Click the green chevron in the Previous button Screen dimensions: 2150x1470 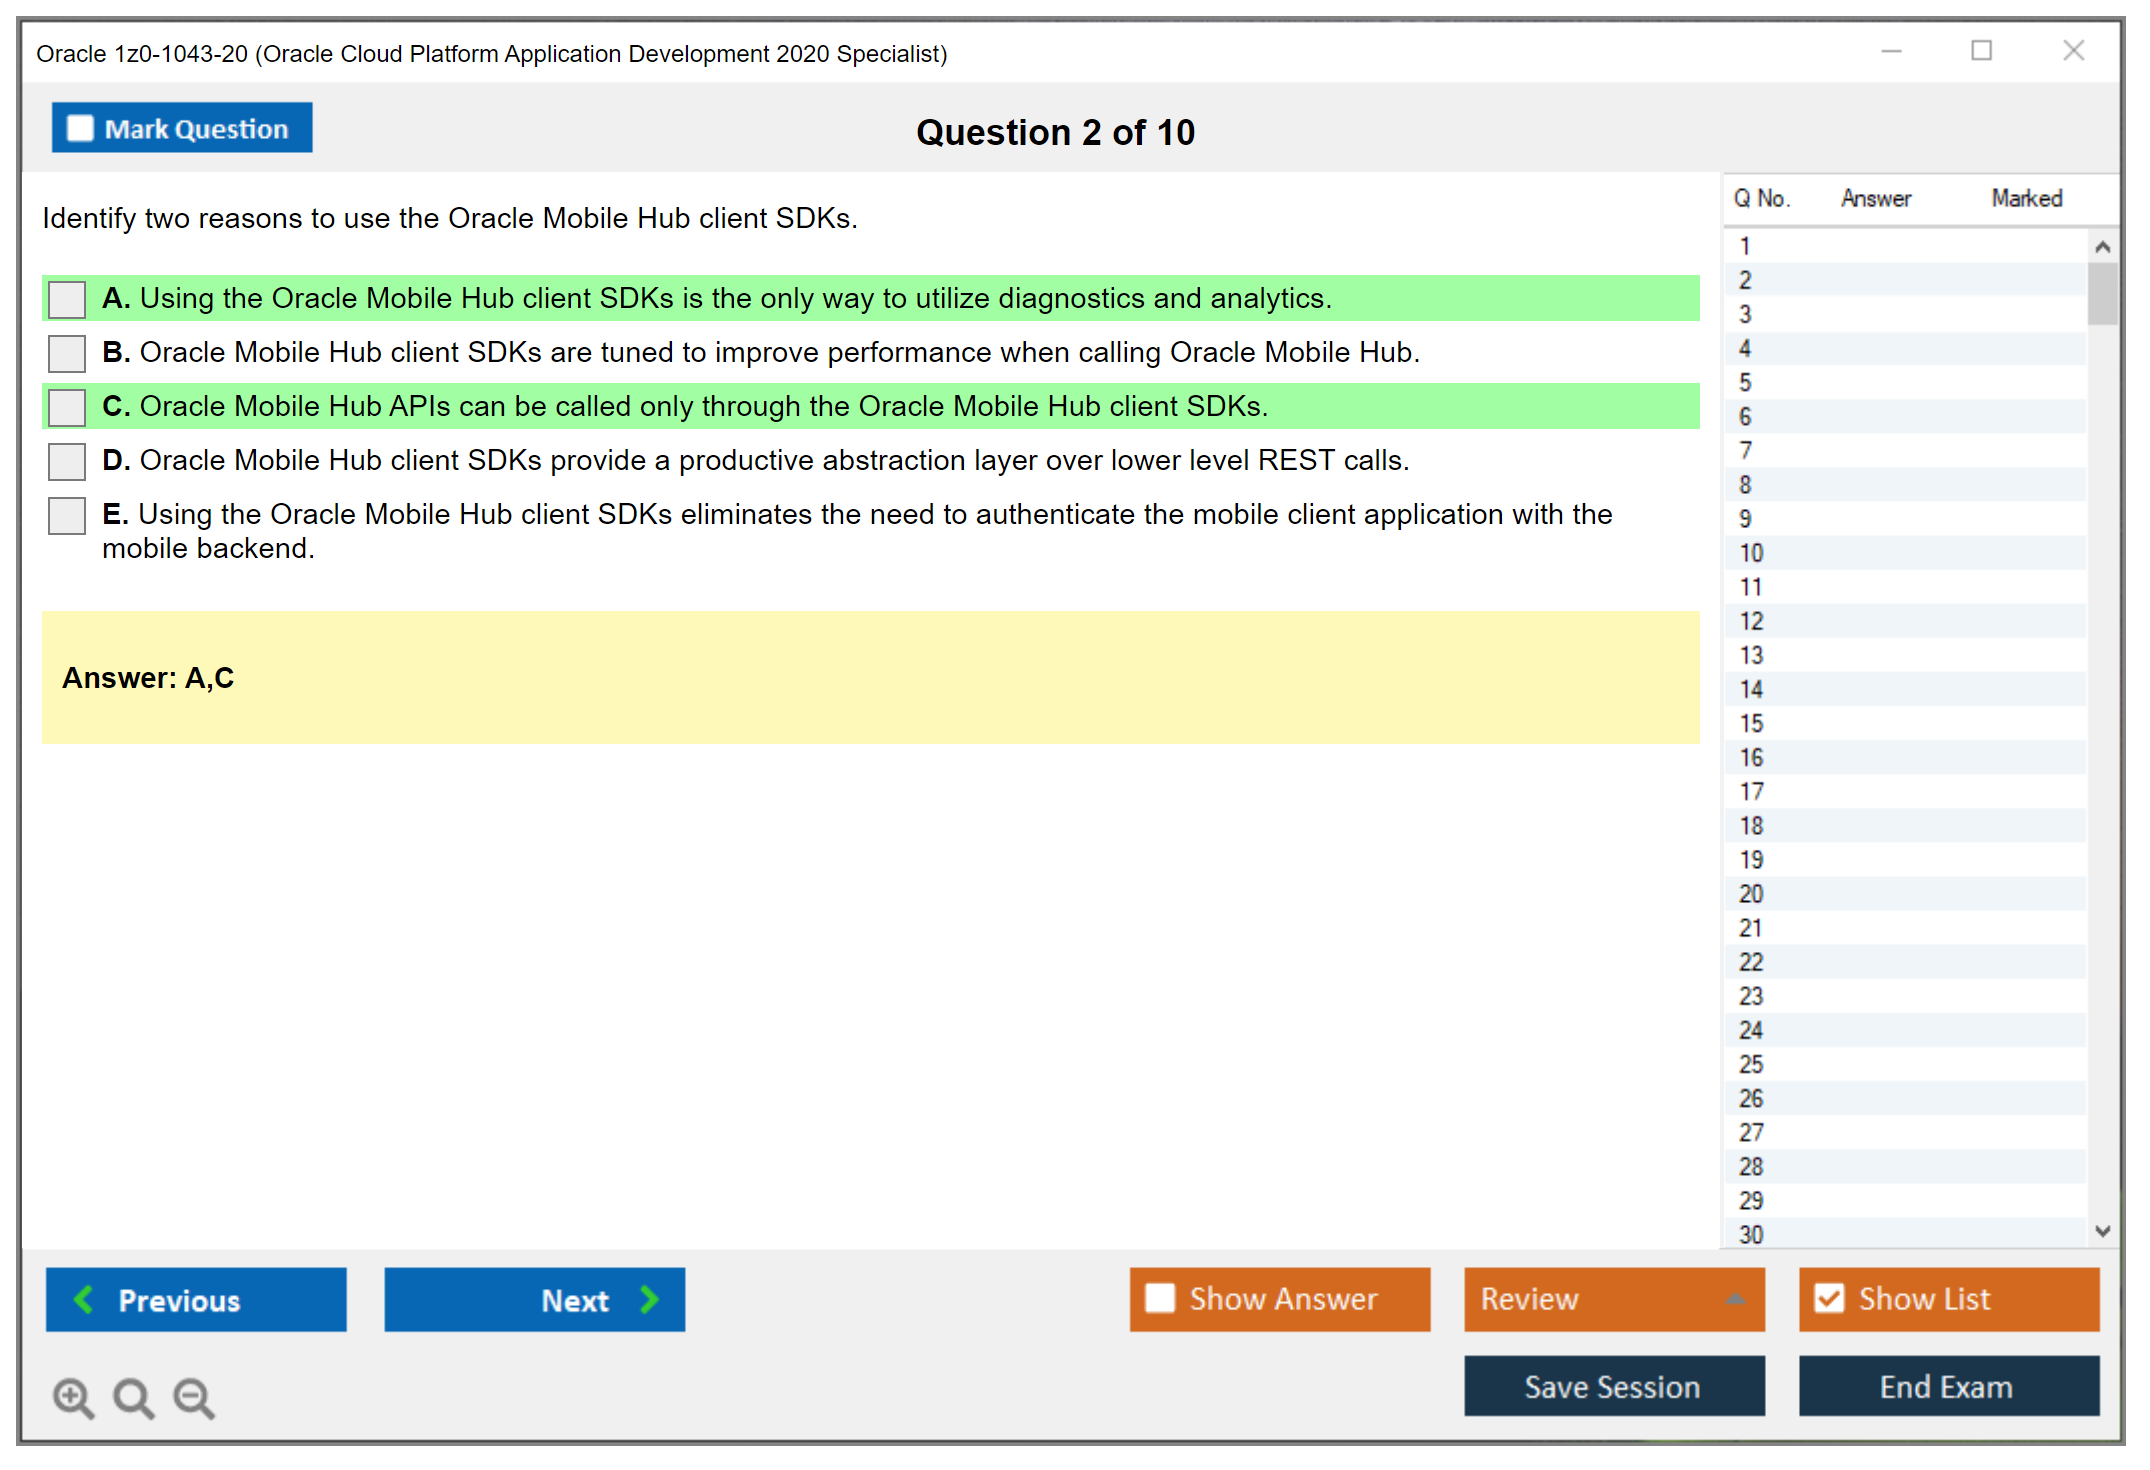tap(84, 1299)
